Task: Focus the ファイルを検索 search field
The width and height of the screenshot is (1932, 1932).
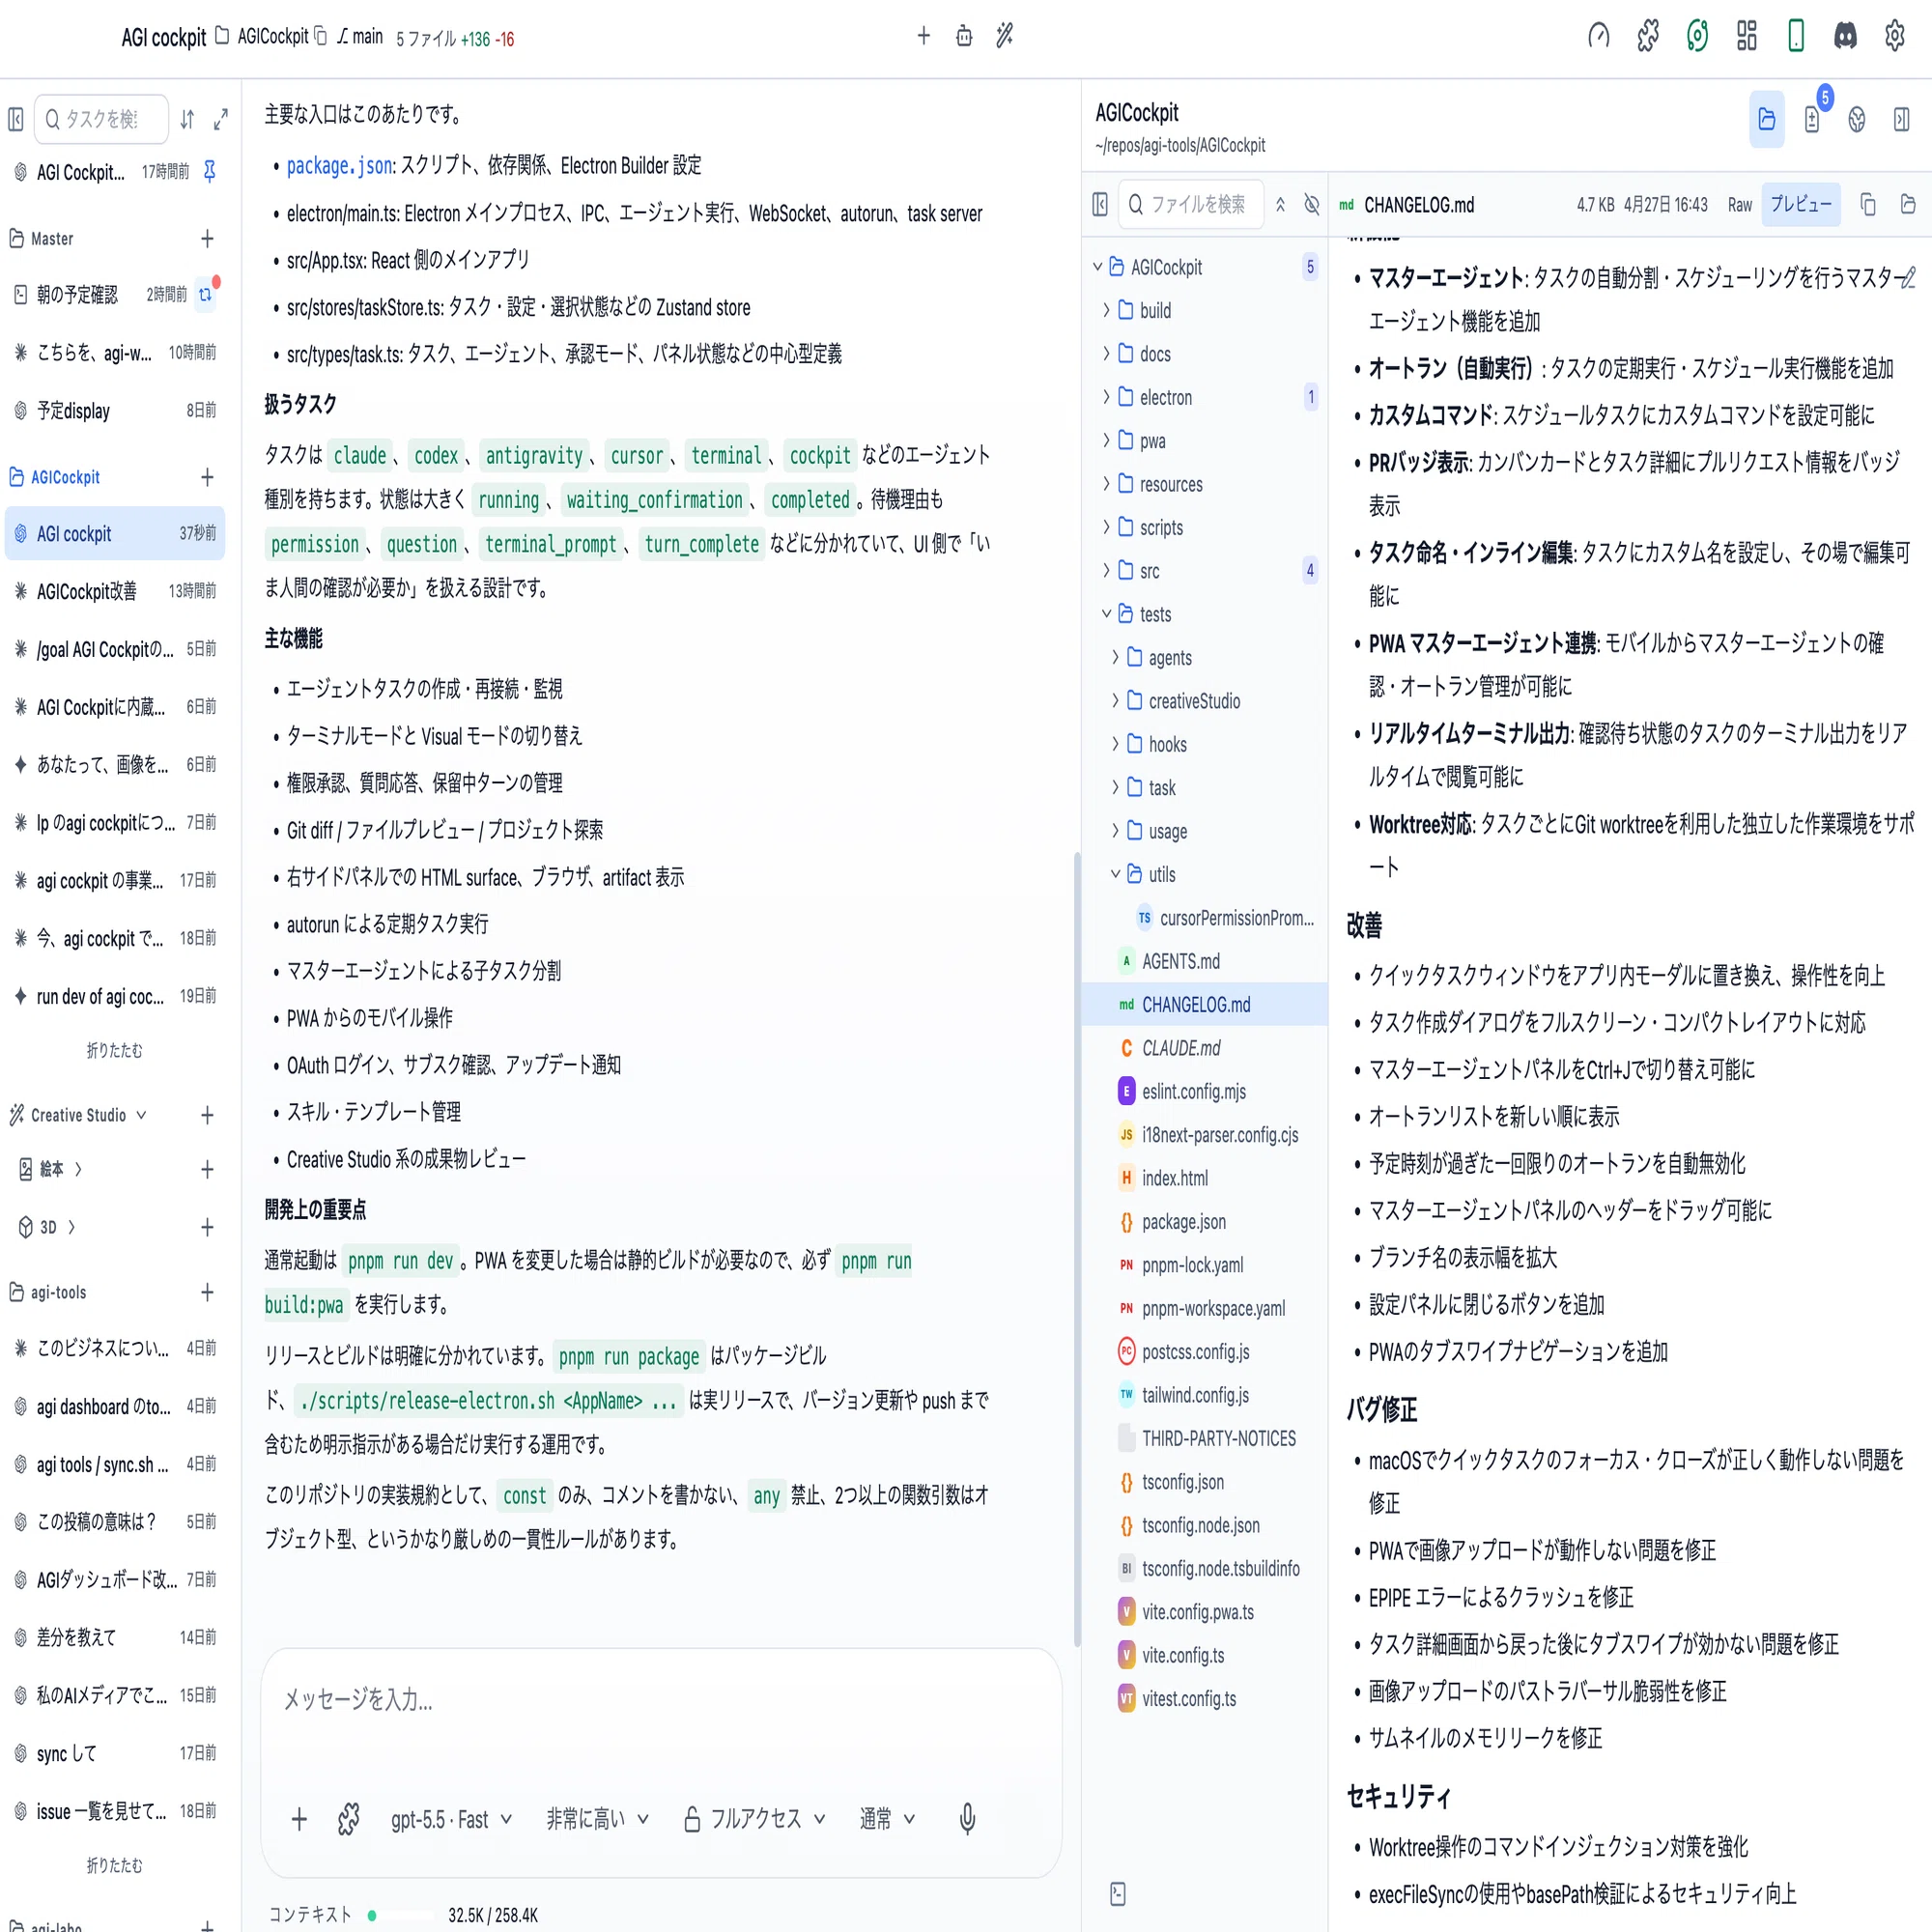Action: tap(1191, 205)
